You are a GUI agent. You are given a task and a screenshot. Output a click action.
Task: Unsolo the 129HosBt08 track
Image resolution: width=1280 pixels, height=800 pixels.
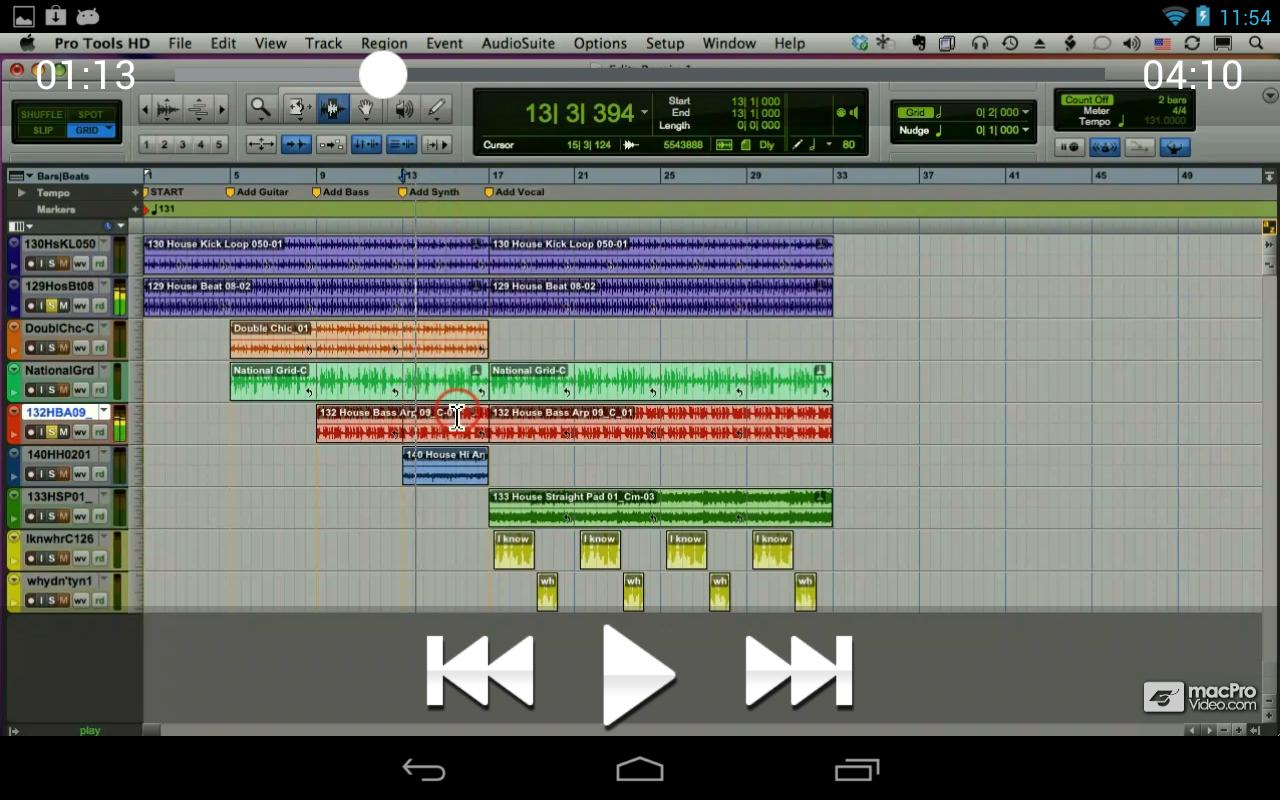pos(52,306)
